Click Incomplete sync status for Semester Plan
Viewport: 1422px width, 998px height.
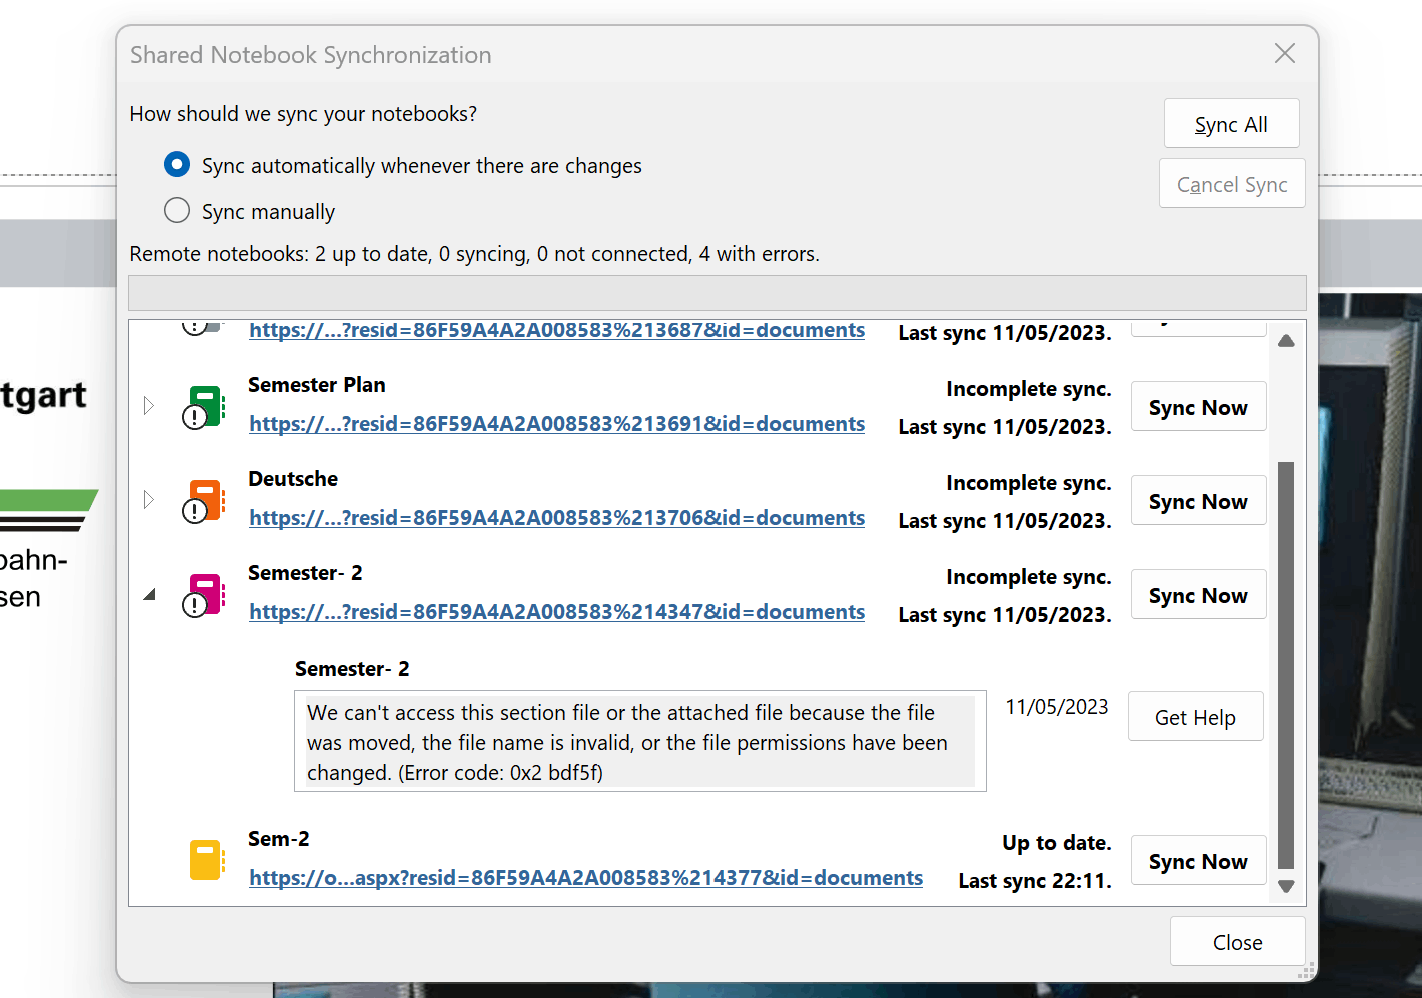[1029, 389]
